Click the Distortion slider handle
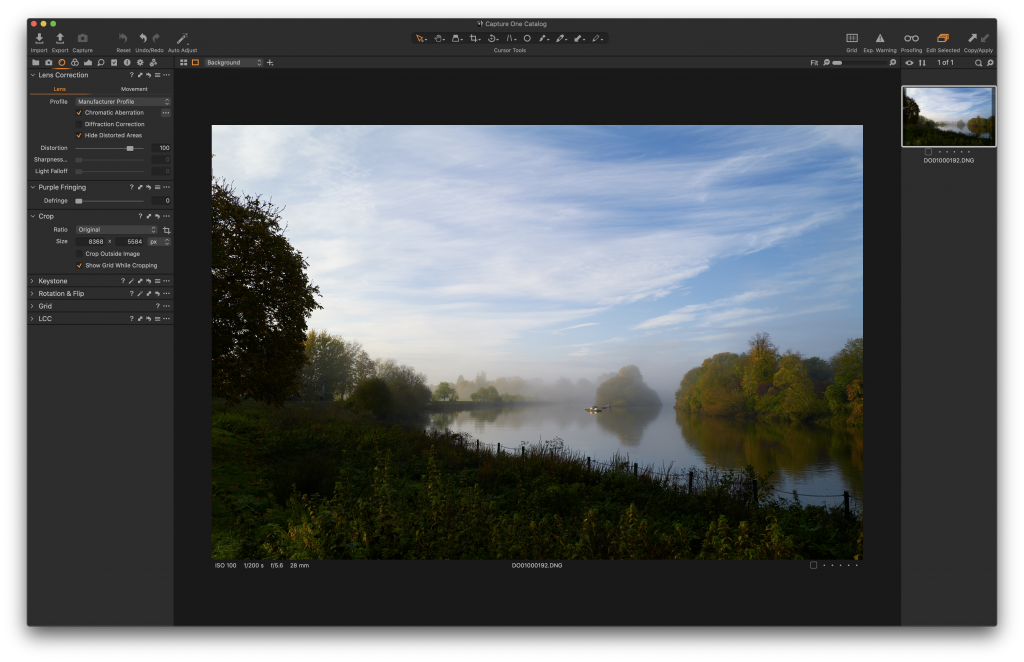1024x662 pixels. tap(130, 148)
